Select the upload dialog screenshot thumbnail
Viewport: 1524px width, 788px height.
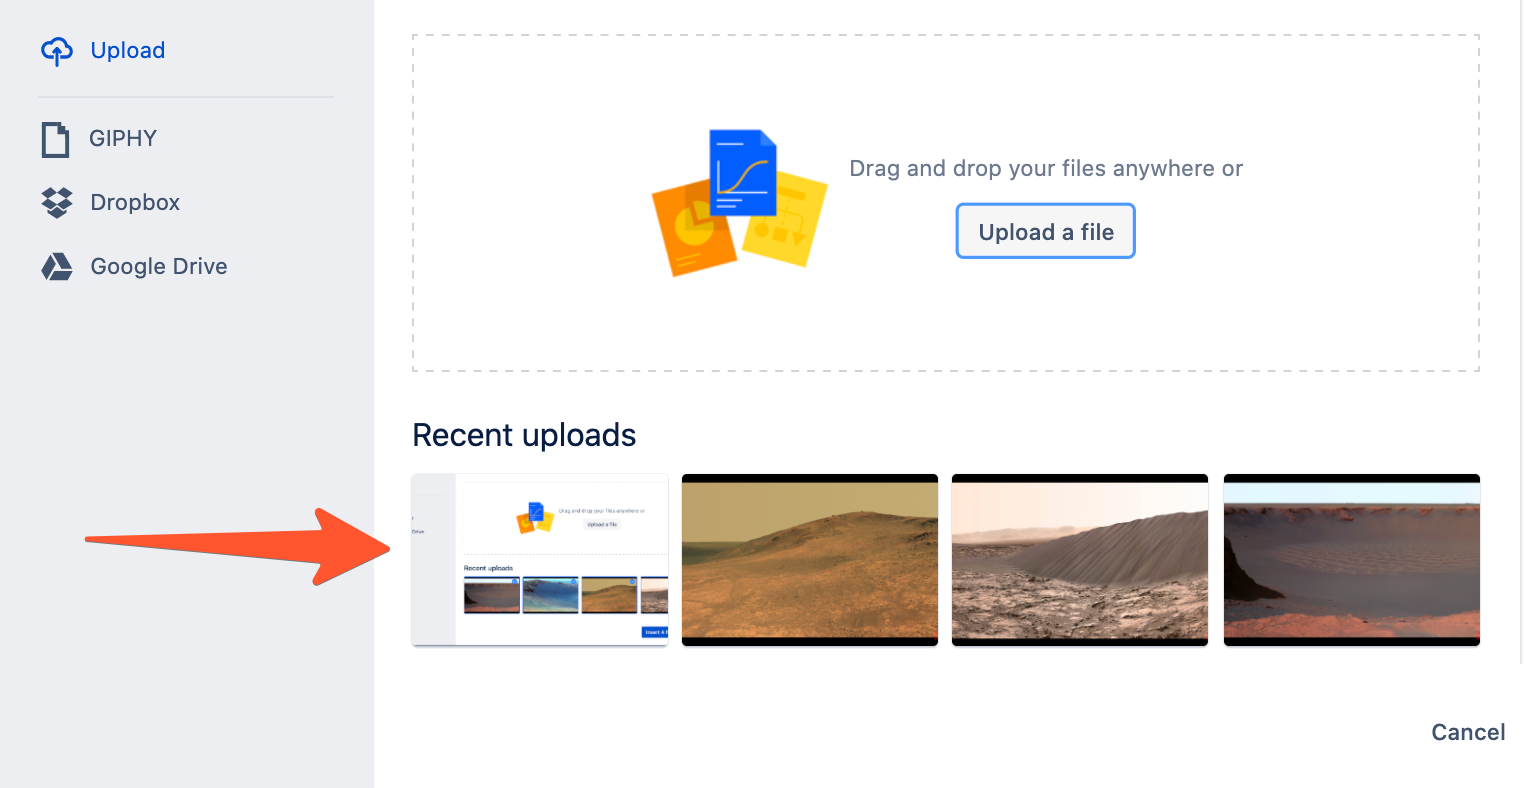540,560
